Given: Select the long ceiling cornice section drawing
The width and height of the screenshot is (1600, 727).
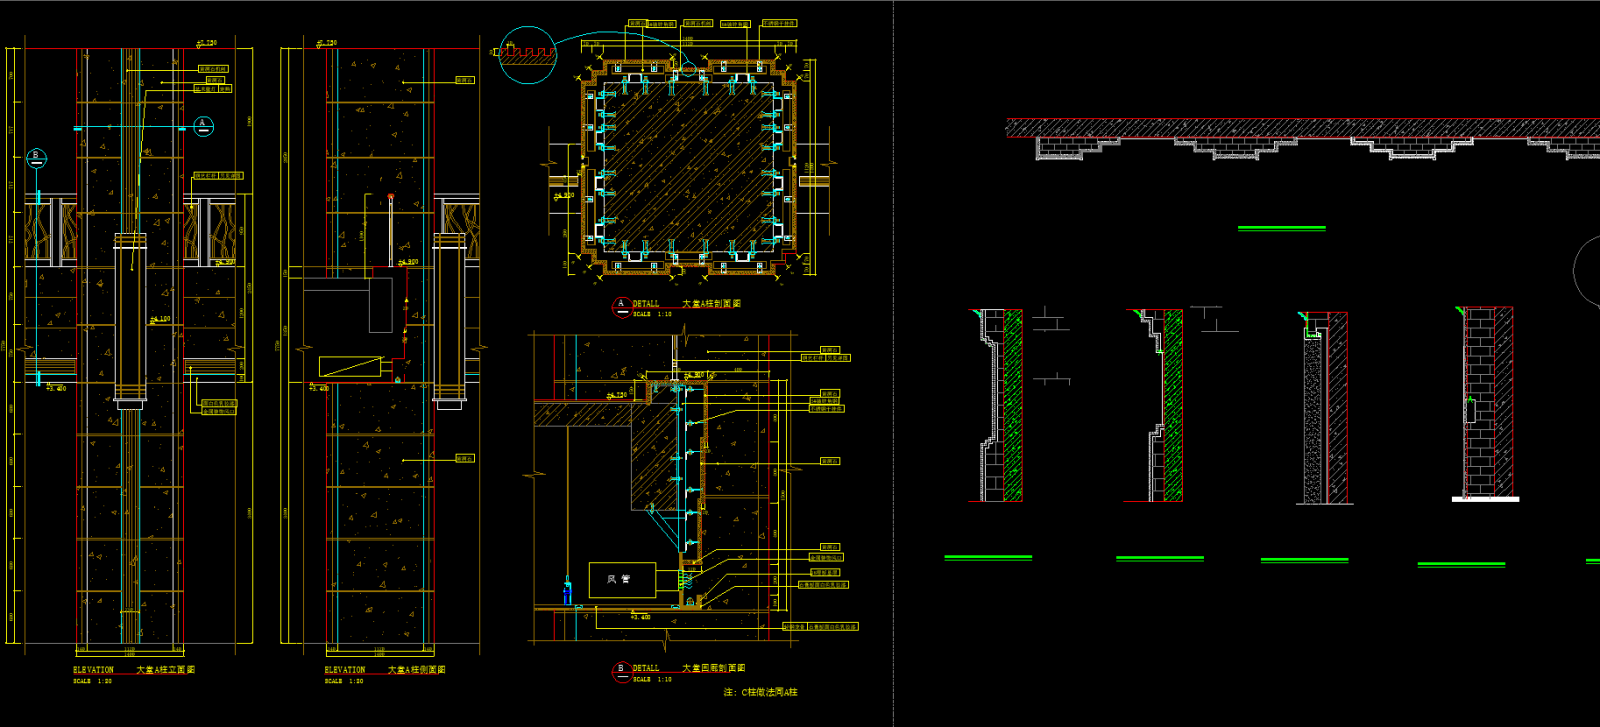Looking at the screenshot, I should (1303, 138).
